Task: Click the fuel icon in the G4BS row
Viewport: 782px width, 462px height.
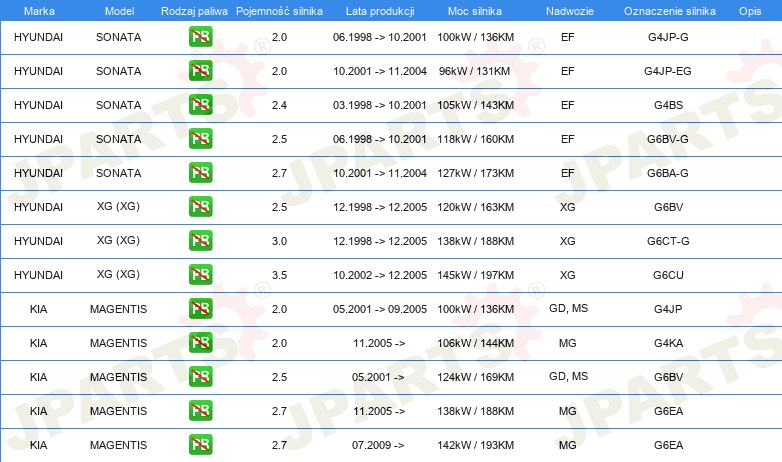Action: 200,104
